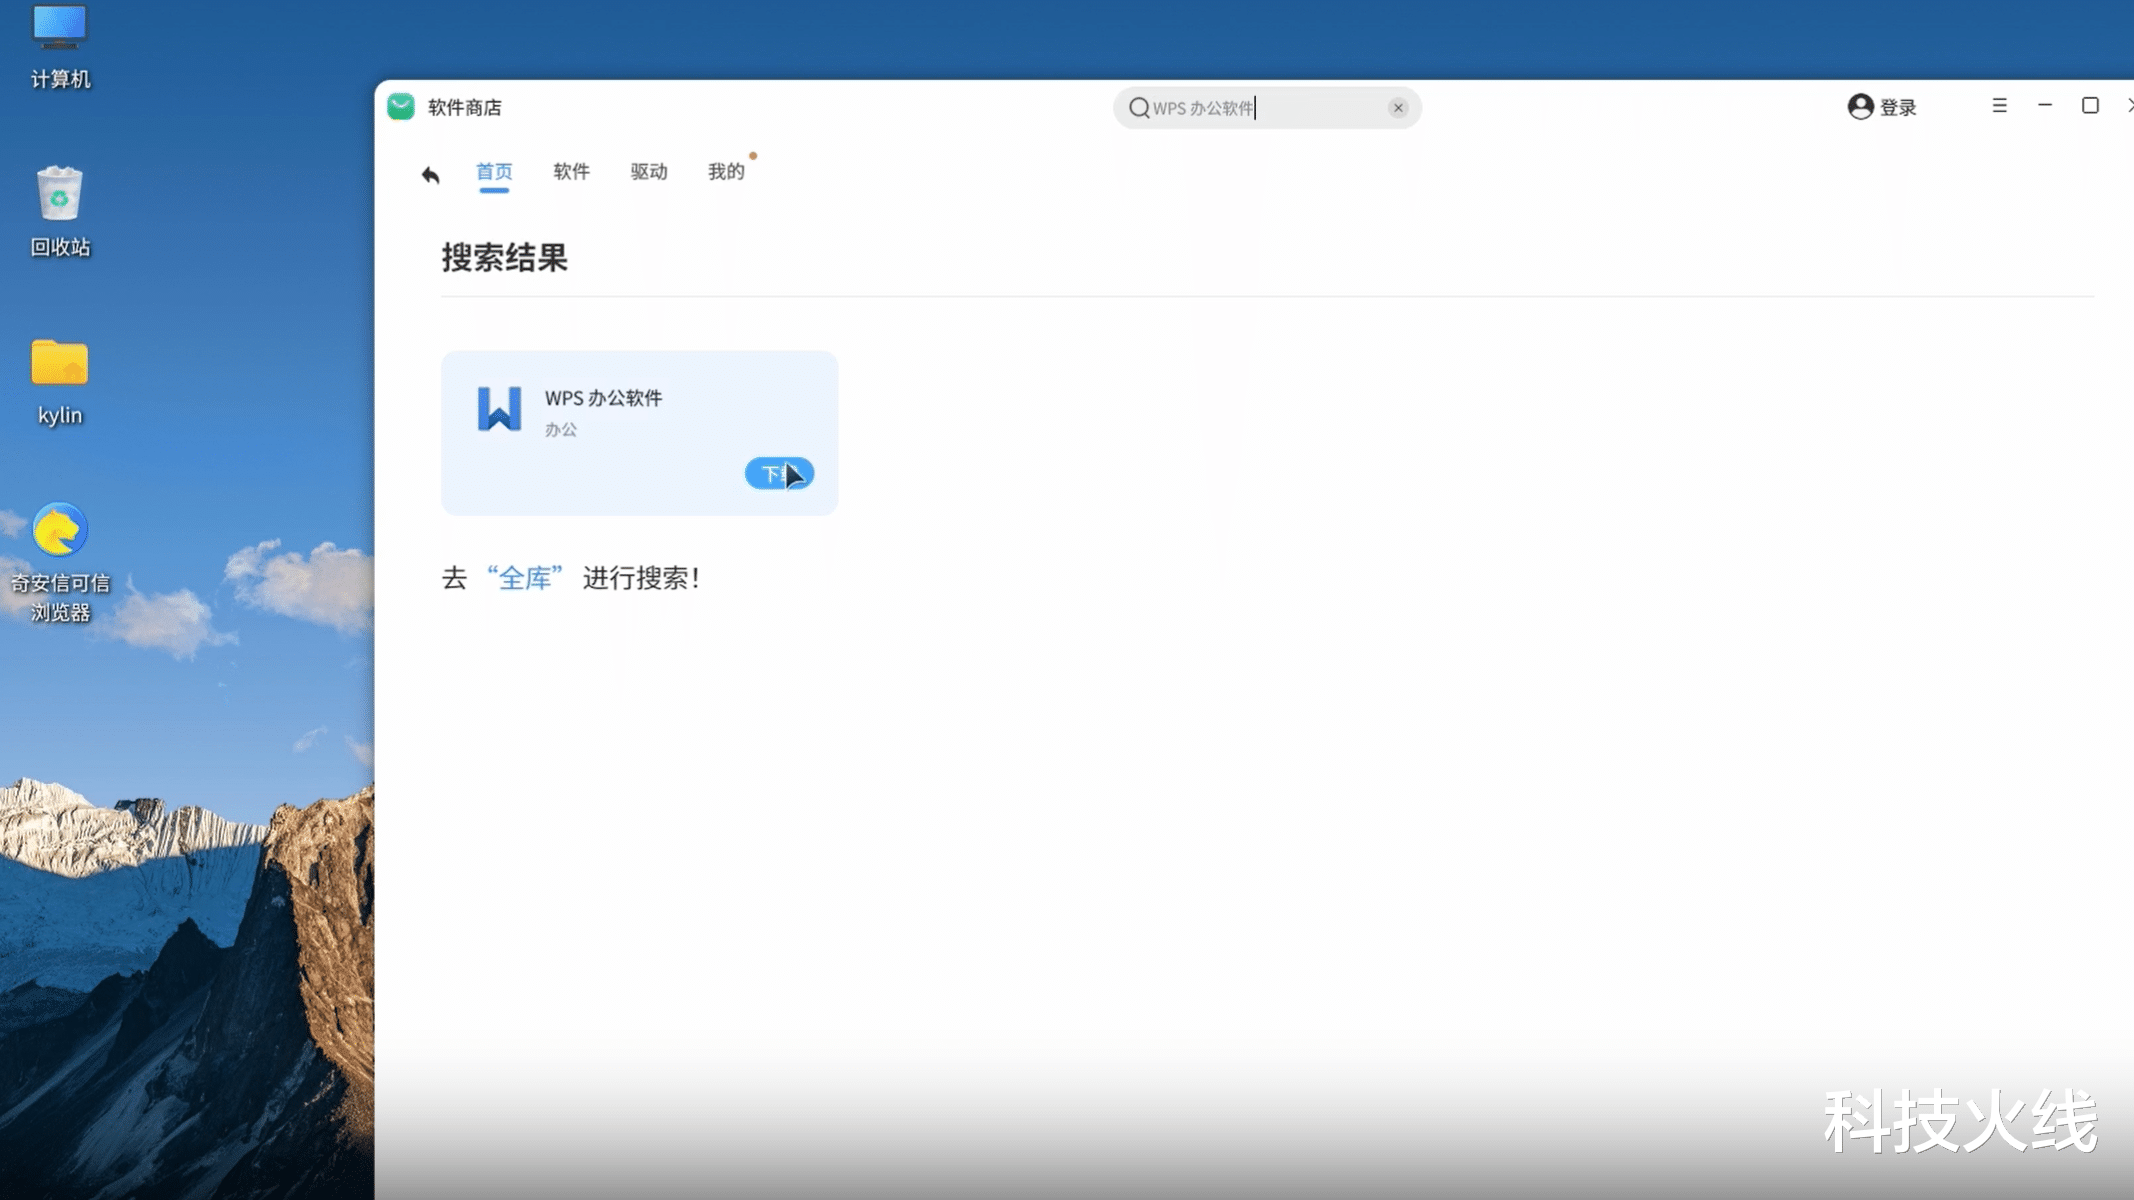Open the hamburger menu icon
This screenshot has width=2134, height=1200.
tap(1999, 106)
